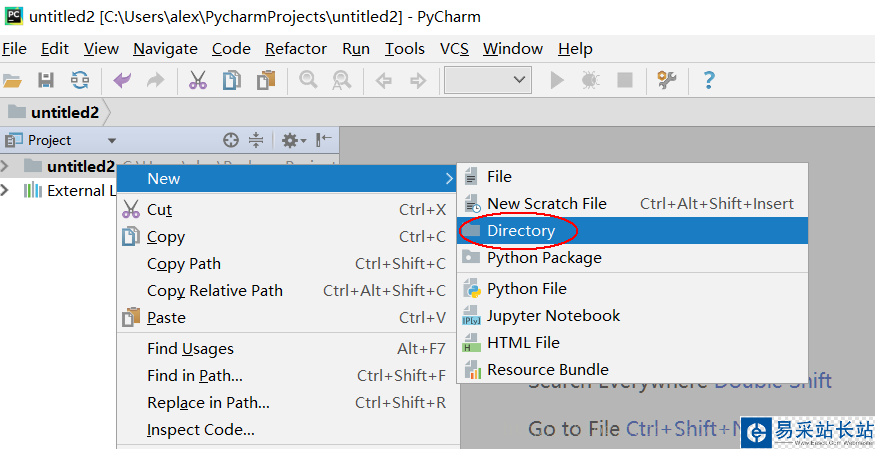The image size is (875, 449).
Task: Click the Save All toolbar icon
Action: (x=46, y=80)
